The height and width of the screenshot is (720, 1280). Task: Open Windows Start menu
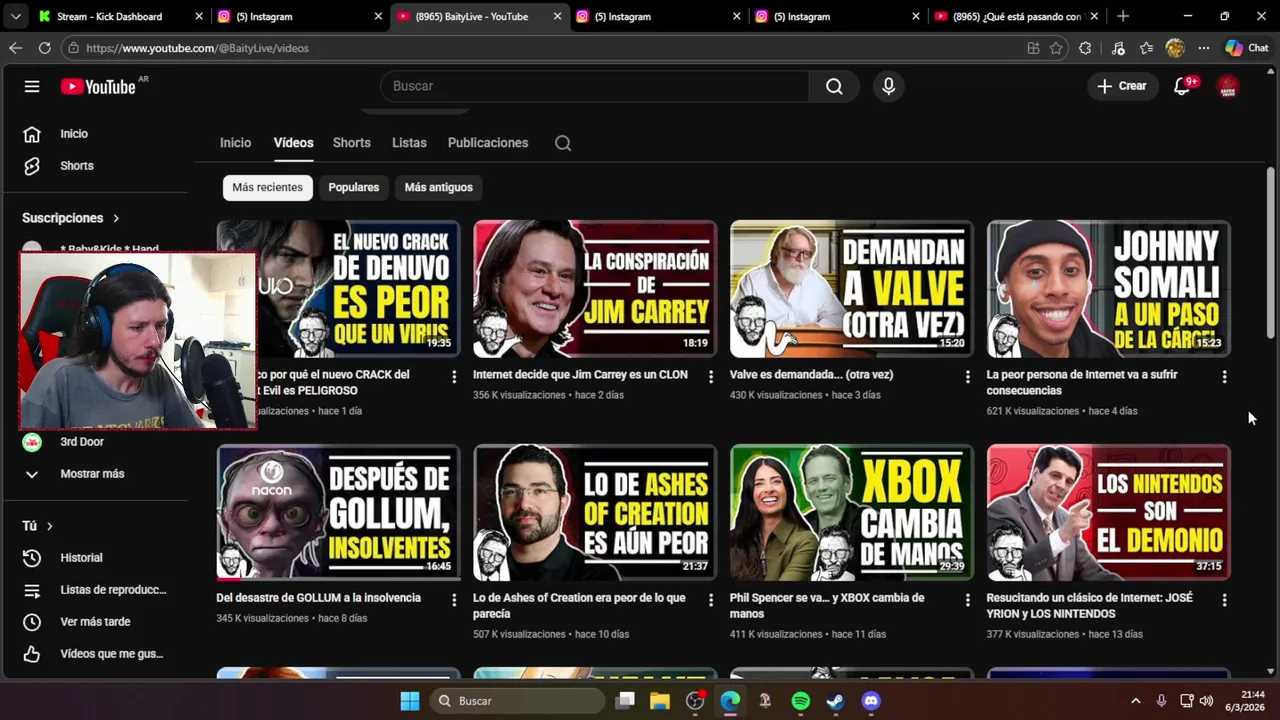[x=410, y=701]
